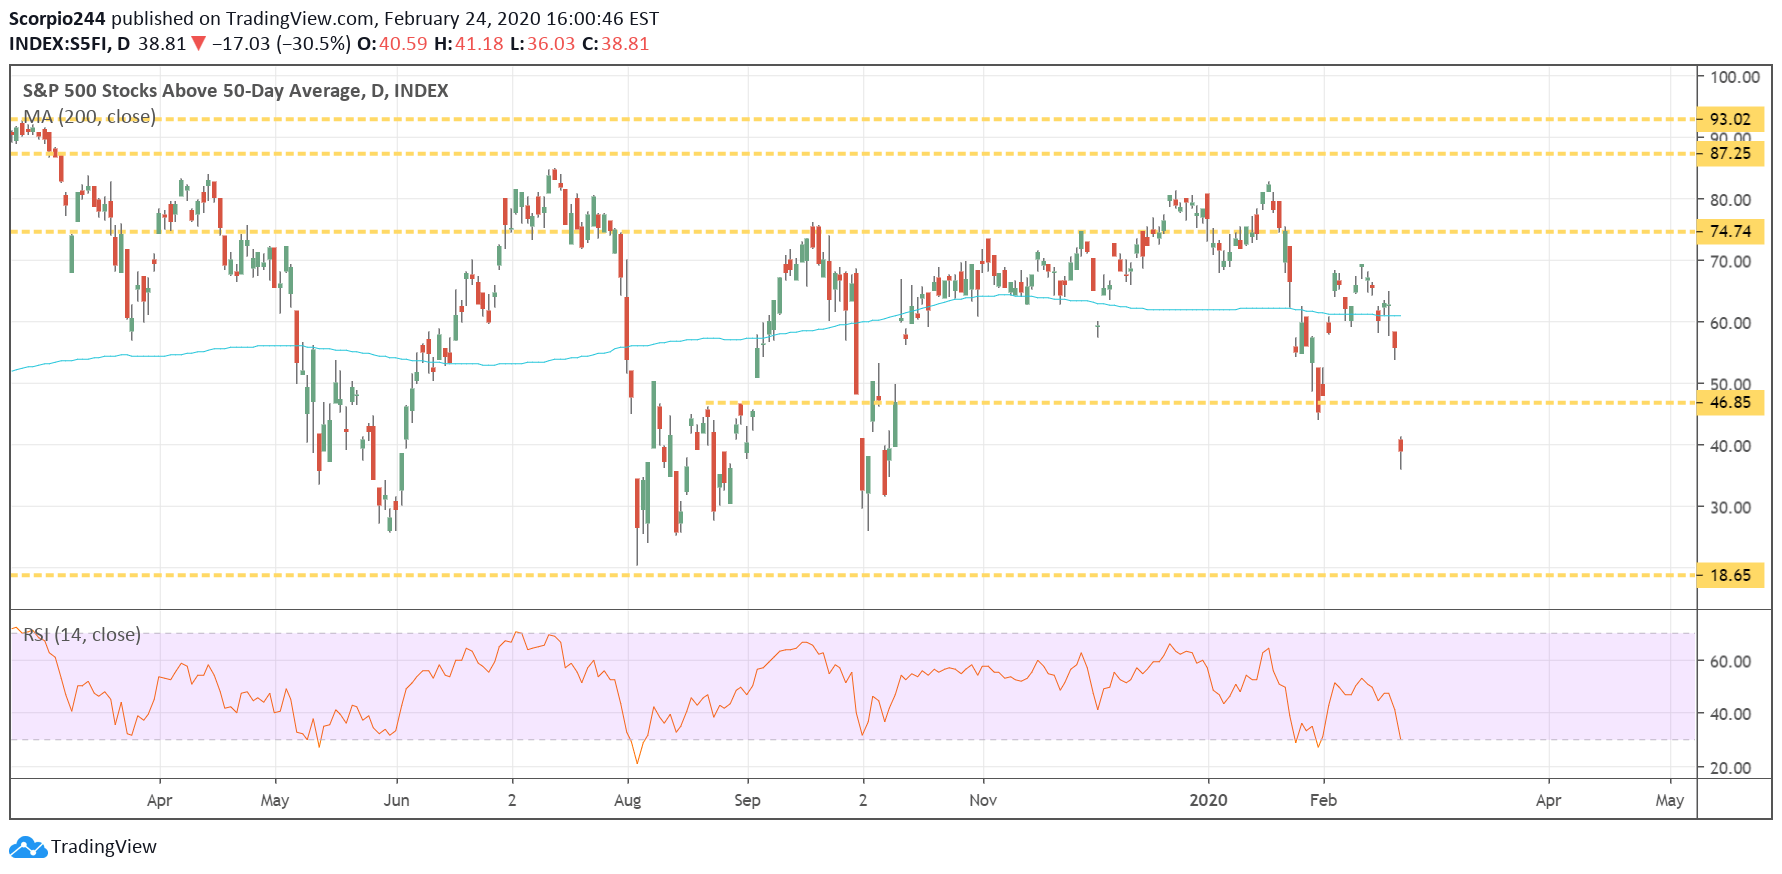Click the Sep label on the time axis
This screenshot has height=874, width=1782.
click(x=748, y=800)
